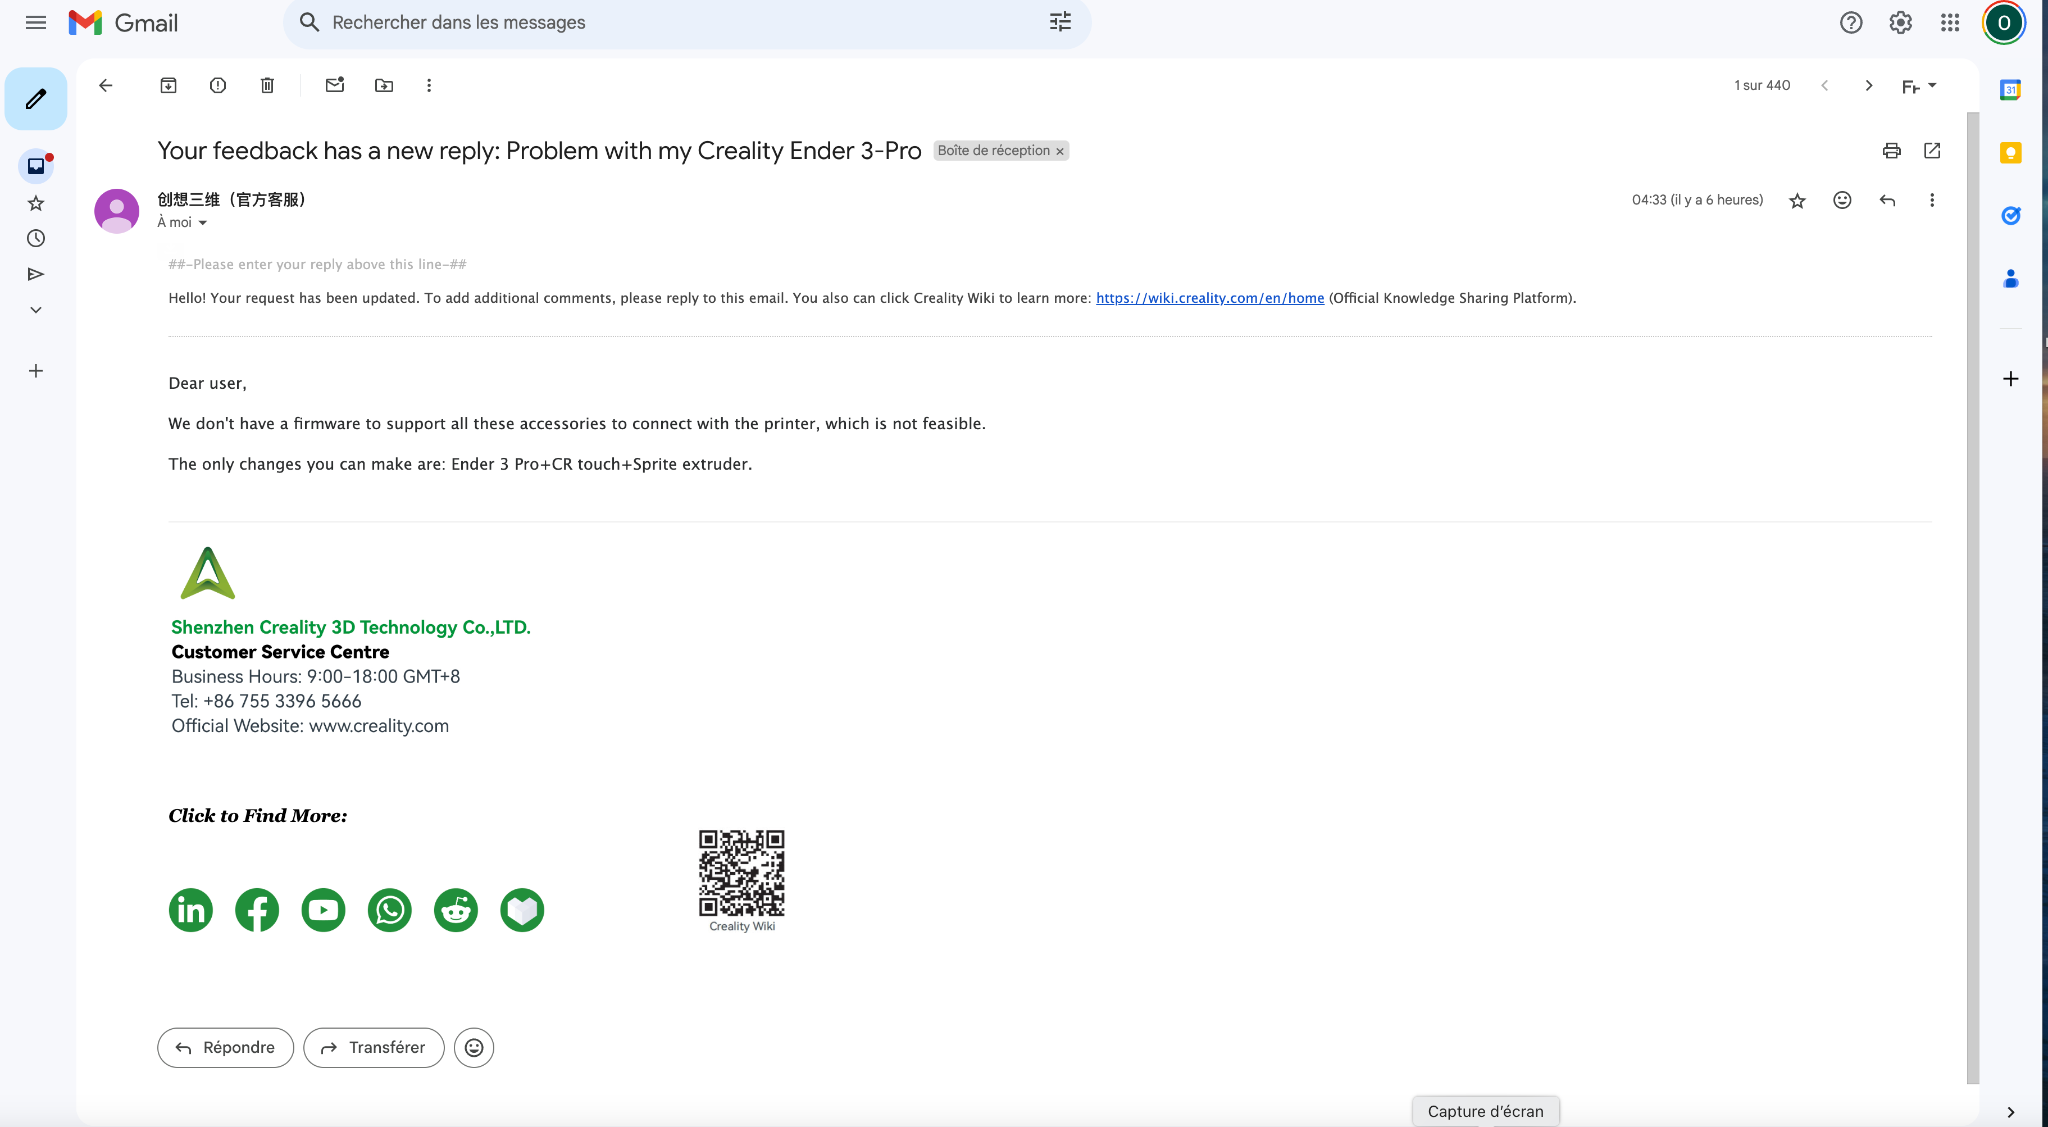Open more options menu in toolbar
2048x1127 pixels.
(x=429, y=86)
